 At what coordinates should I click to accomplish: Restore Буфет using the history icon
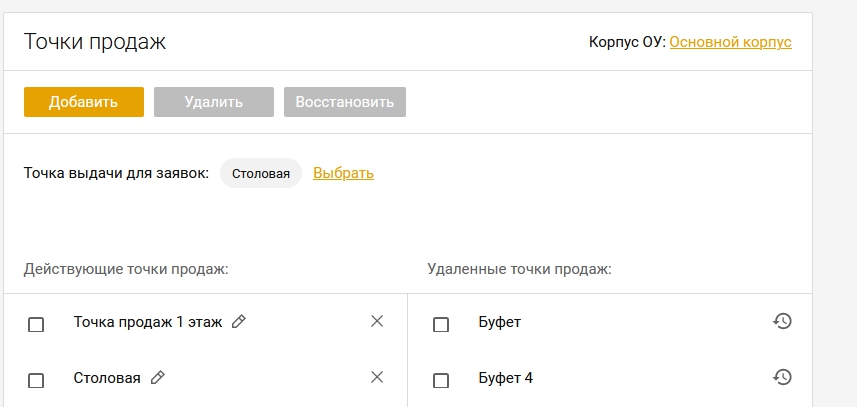pos(782,321)
